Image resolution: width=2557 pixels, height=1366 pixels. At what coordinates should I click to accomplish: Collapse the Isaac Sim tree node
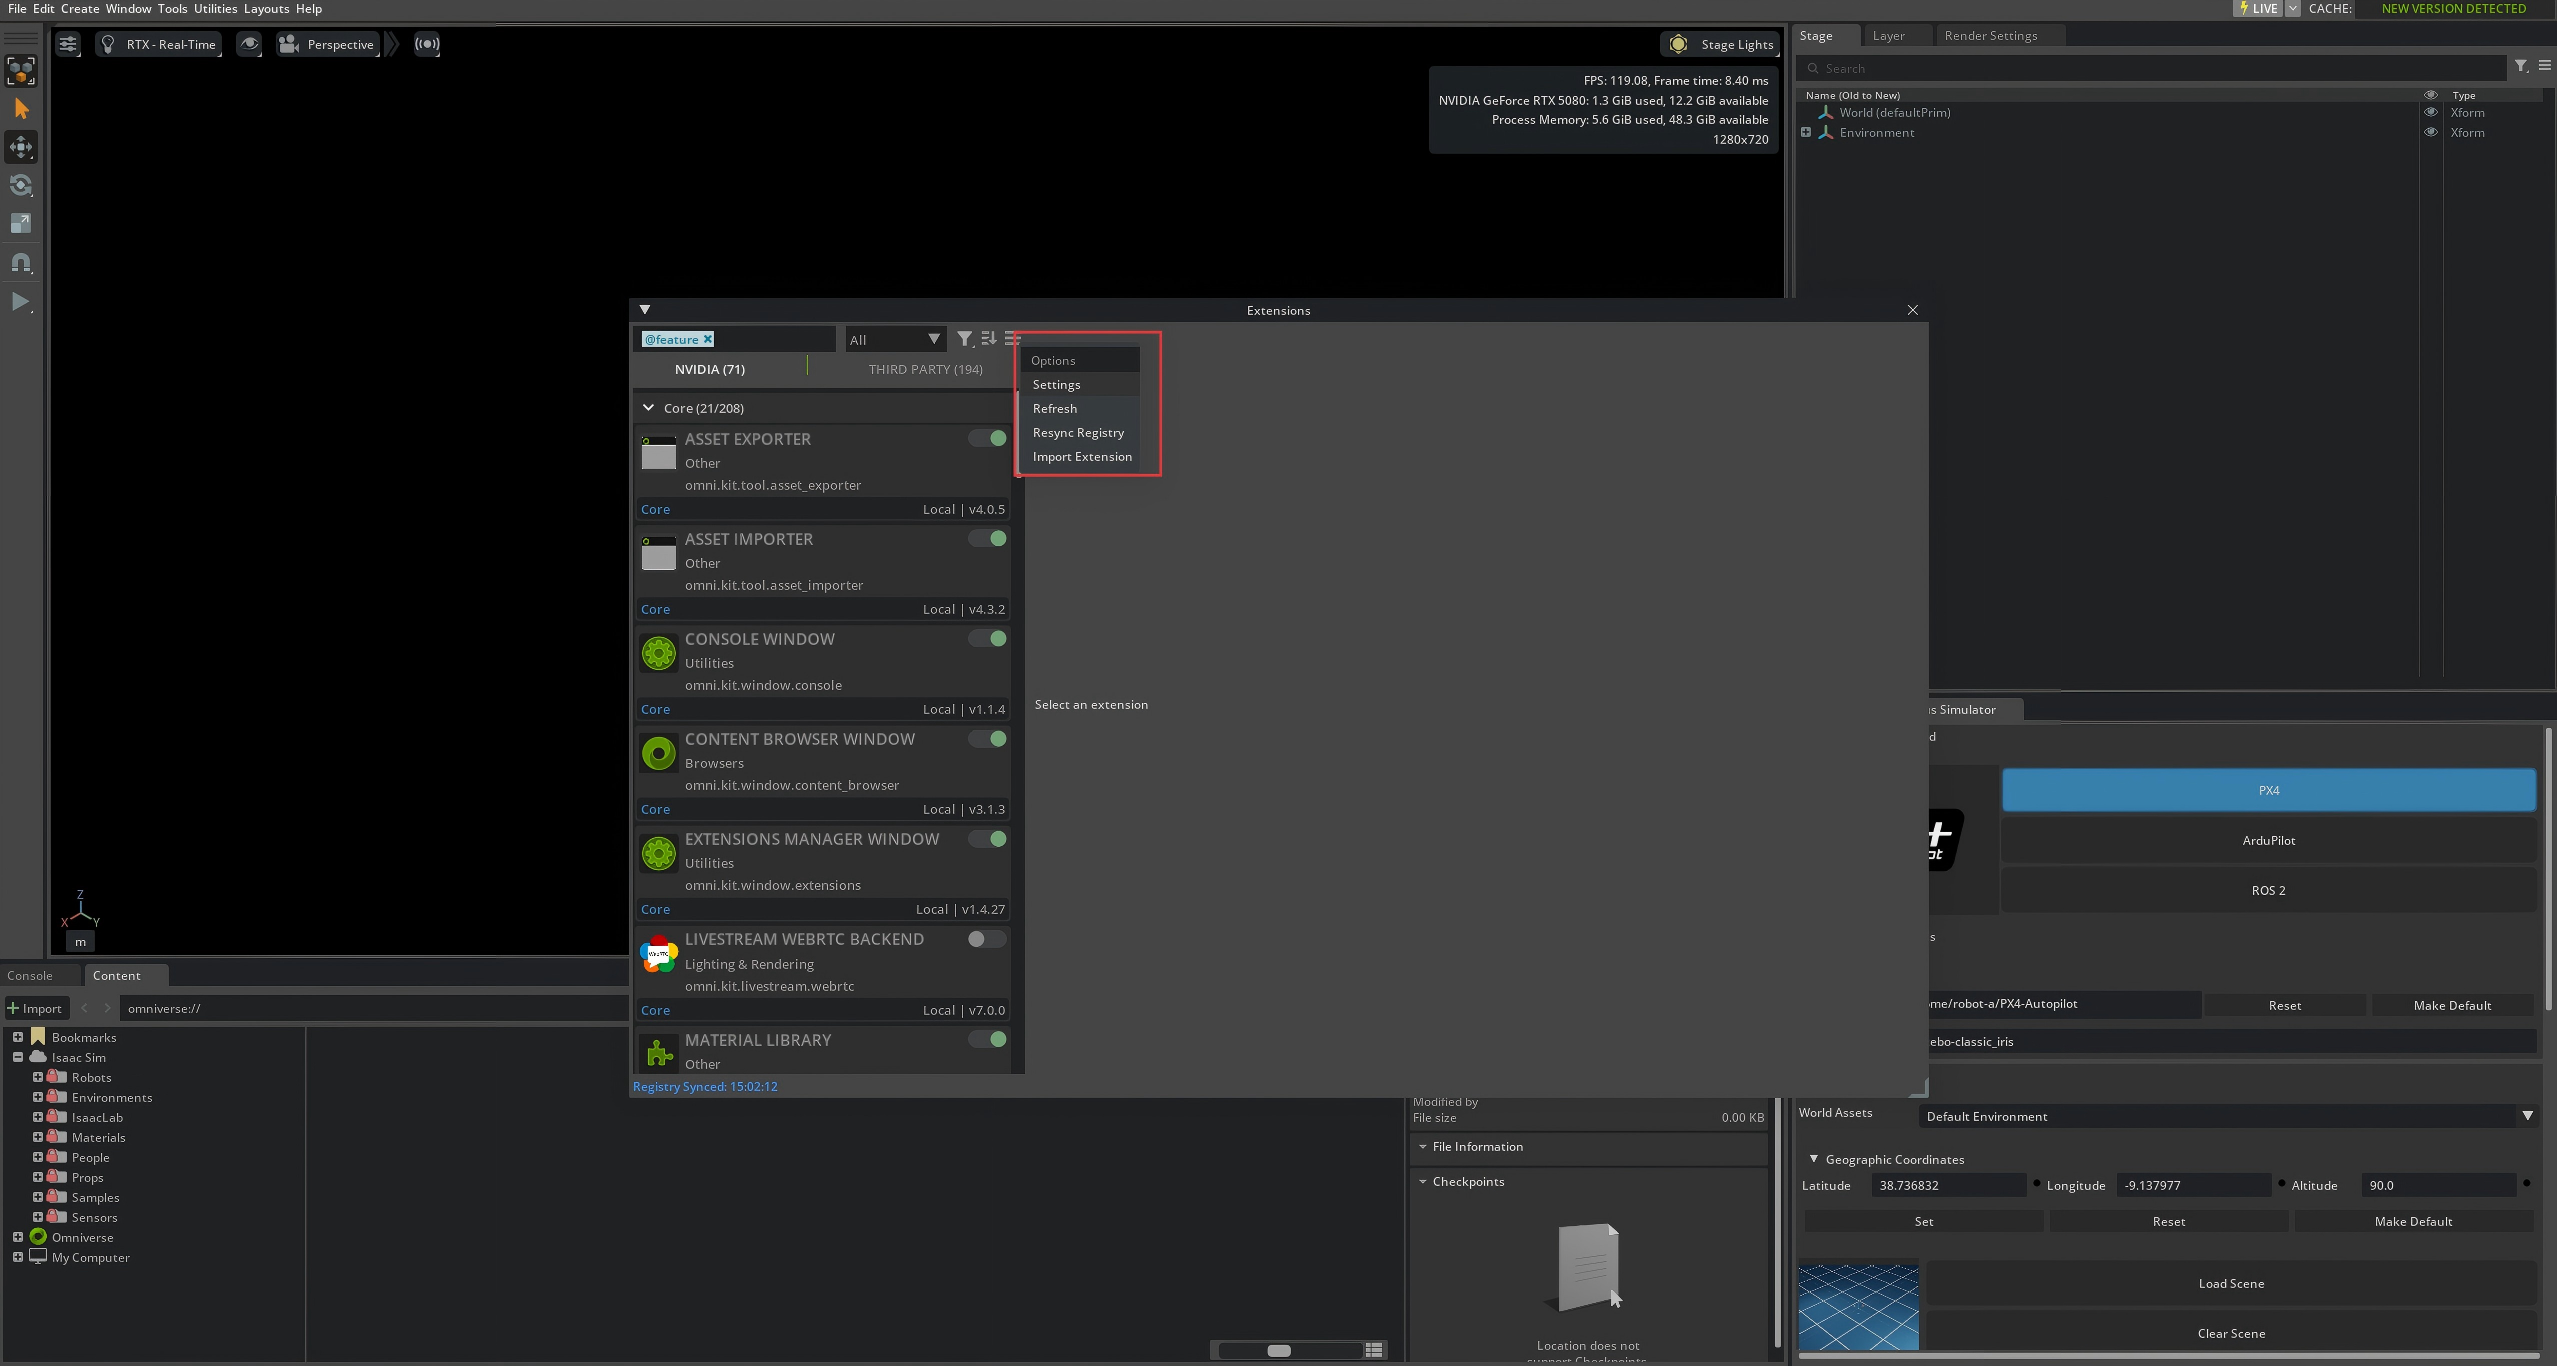tap(18, 1057)
